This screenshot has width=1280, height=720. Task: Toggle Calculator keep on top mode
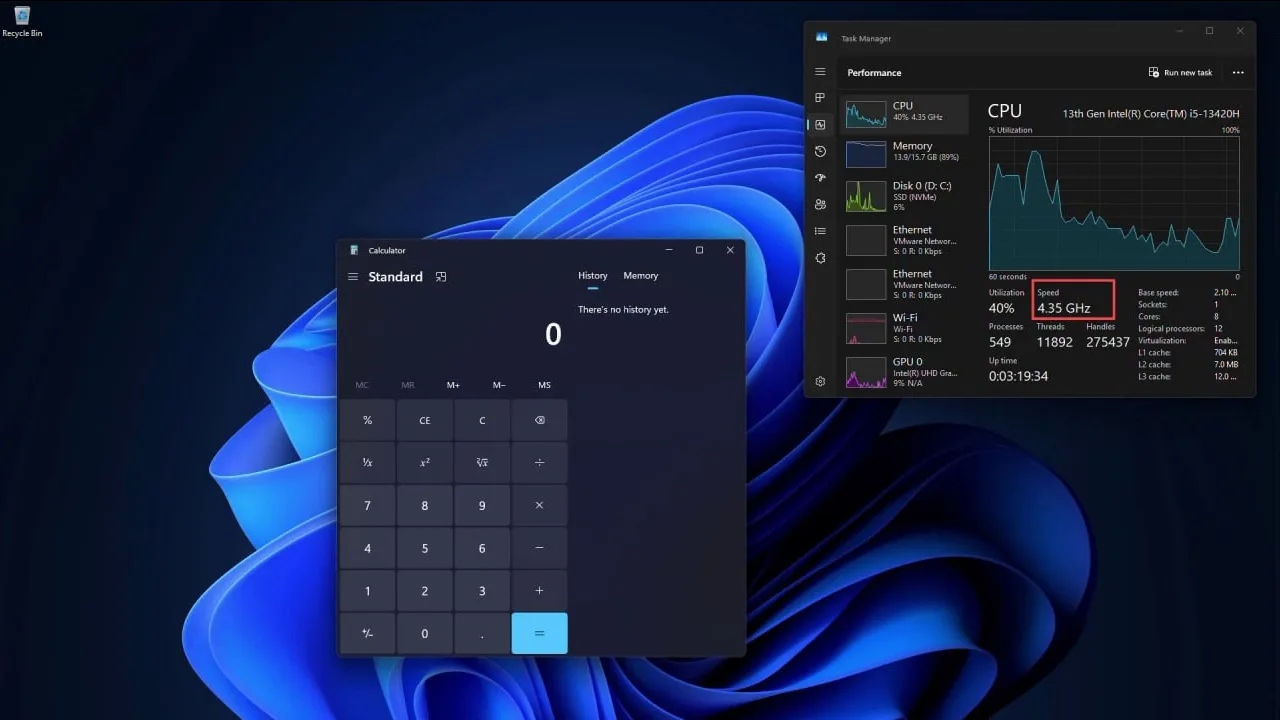tap(441, 277)
